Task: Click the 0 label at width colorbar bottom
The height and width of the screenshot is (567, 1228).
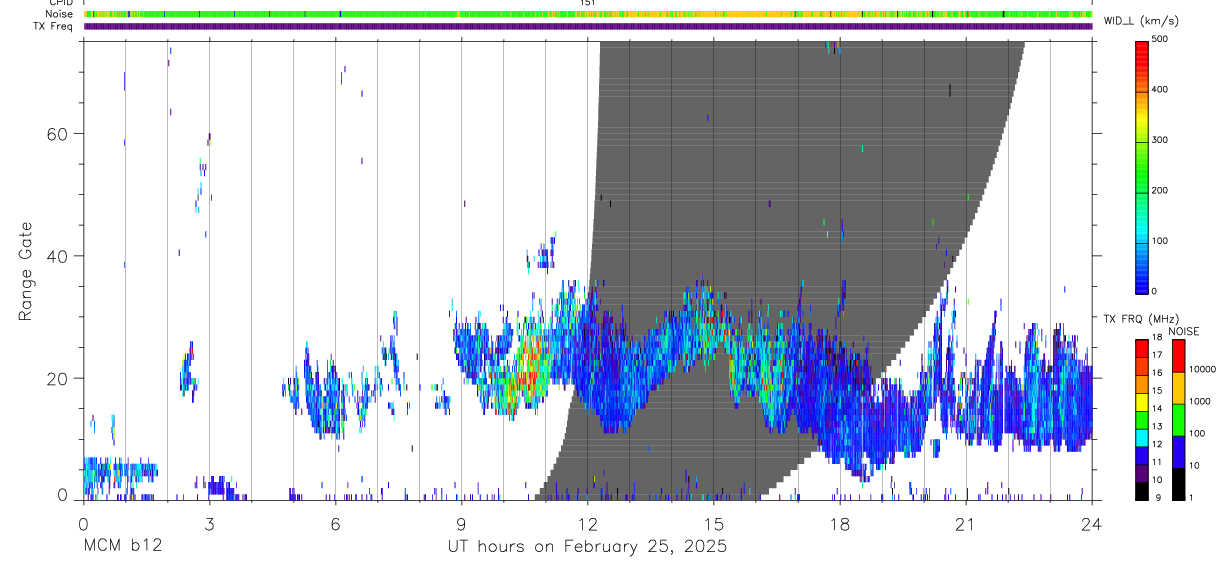Action: (x=1155, y=291)
